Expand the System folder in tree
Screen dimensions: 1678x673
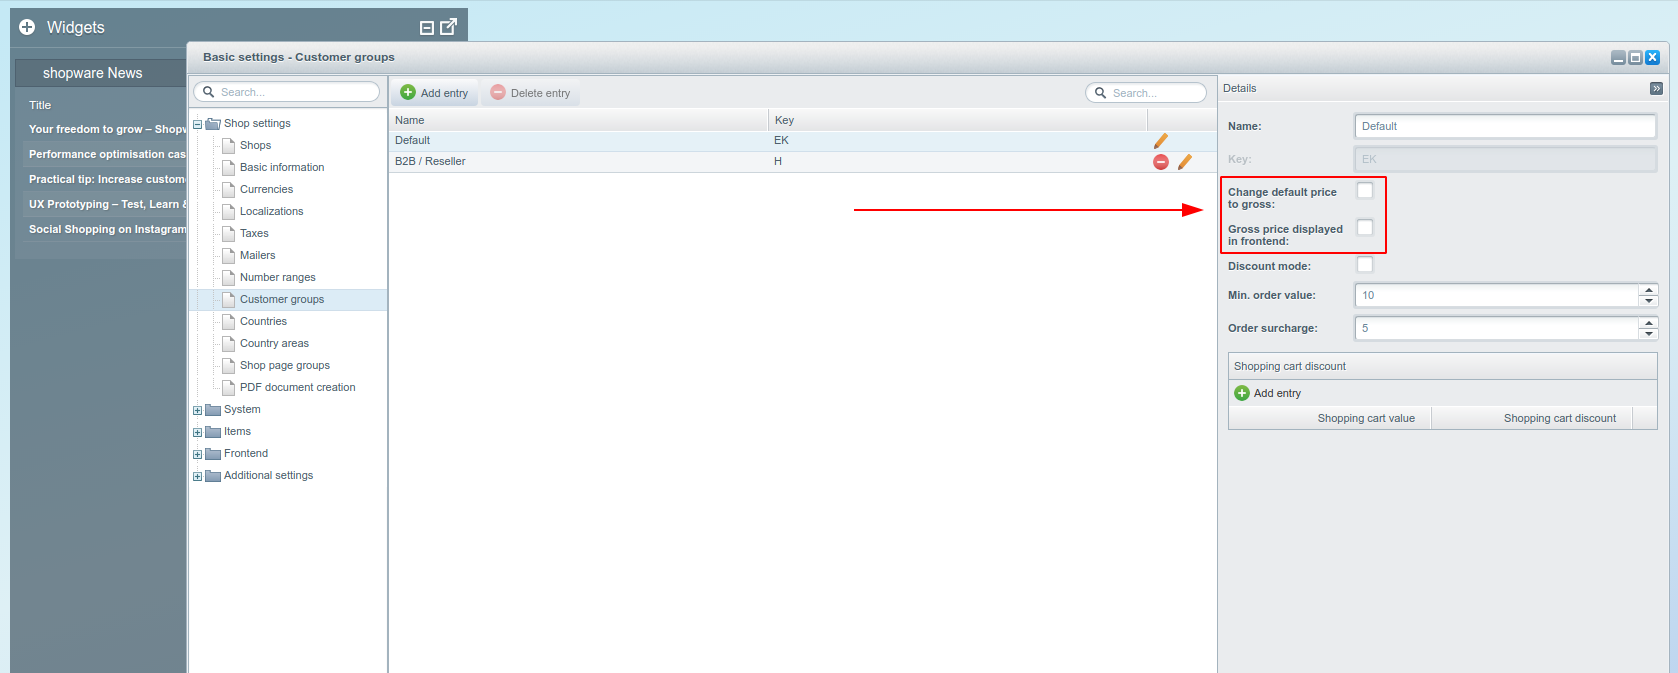pos(197,410)
